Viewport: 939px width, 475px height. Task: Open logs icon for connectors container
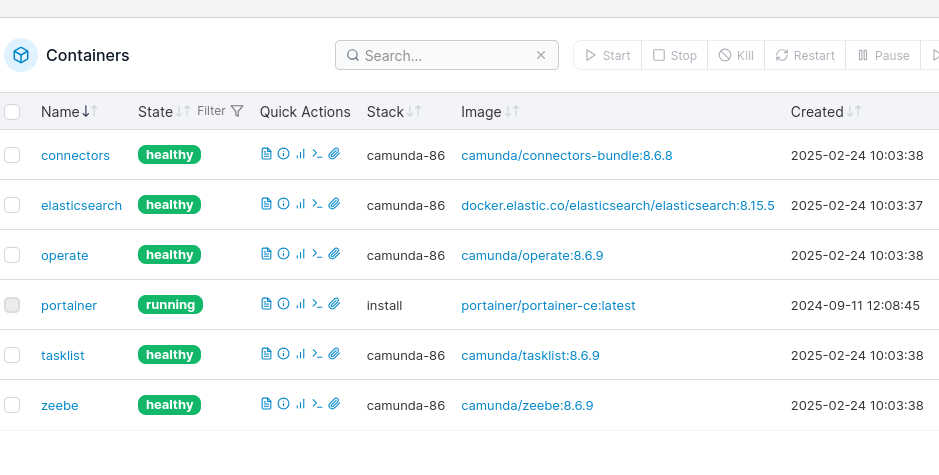point(266,154)
